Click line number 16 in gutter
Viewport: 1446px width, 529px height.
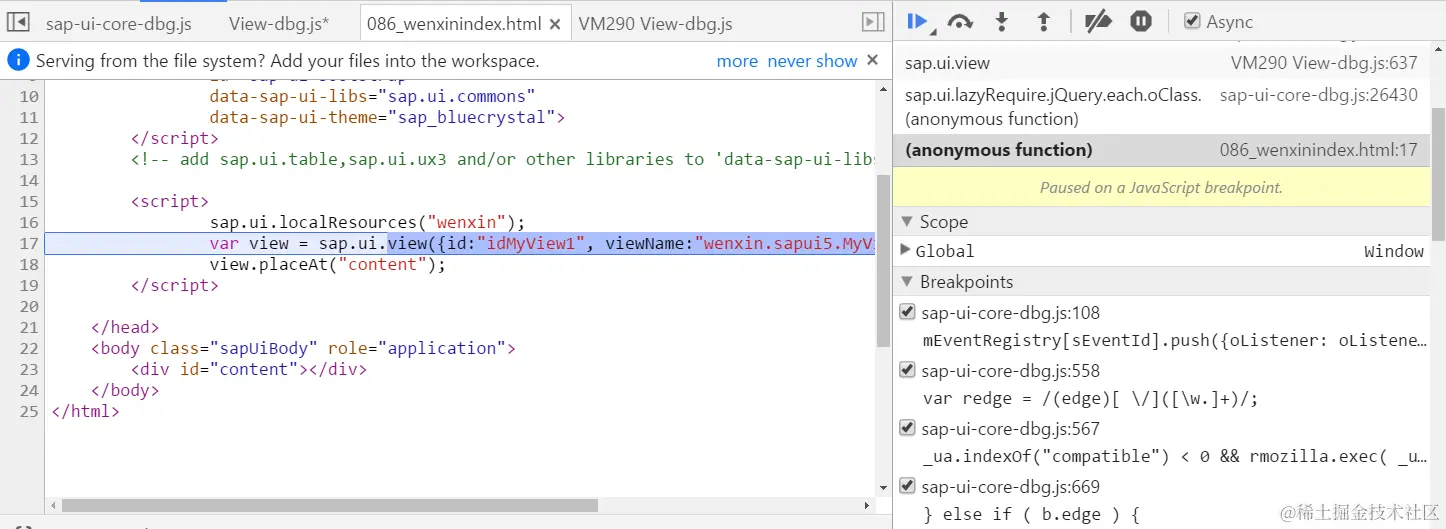28,222
